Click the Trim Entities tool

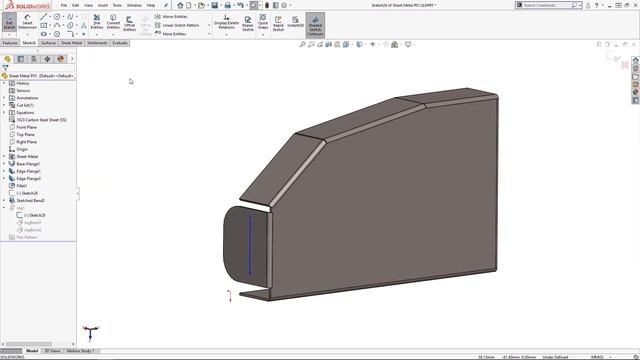click(x=97, y=22)
